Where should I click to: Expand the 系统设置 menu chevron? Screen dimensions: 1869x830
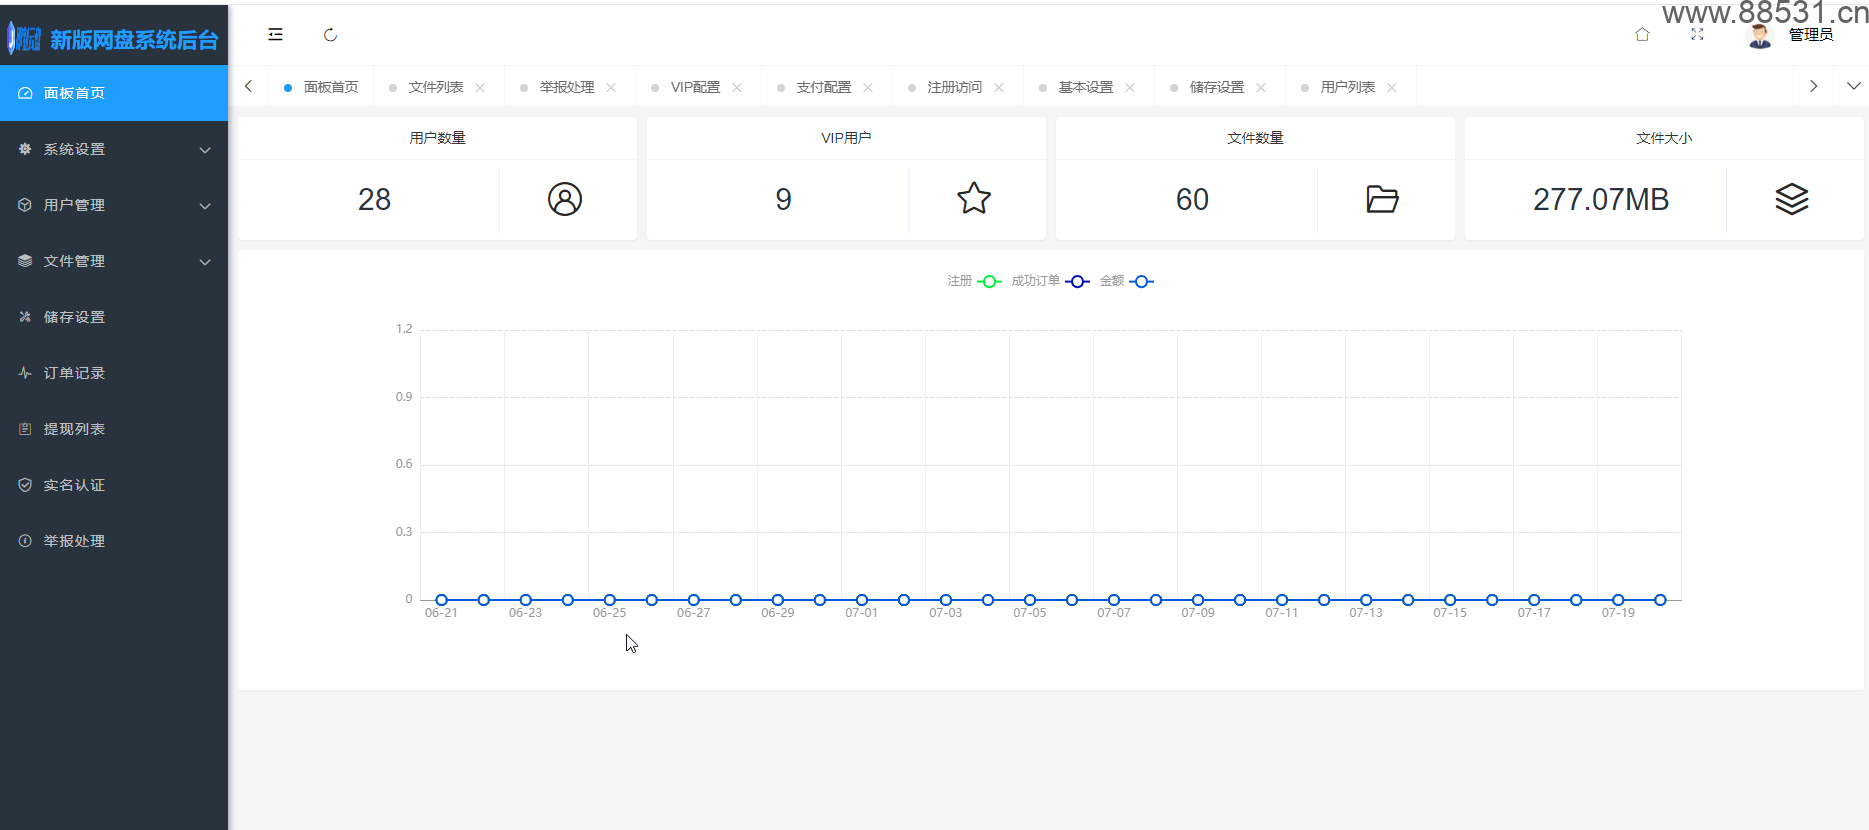coord(205,150)
